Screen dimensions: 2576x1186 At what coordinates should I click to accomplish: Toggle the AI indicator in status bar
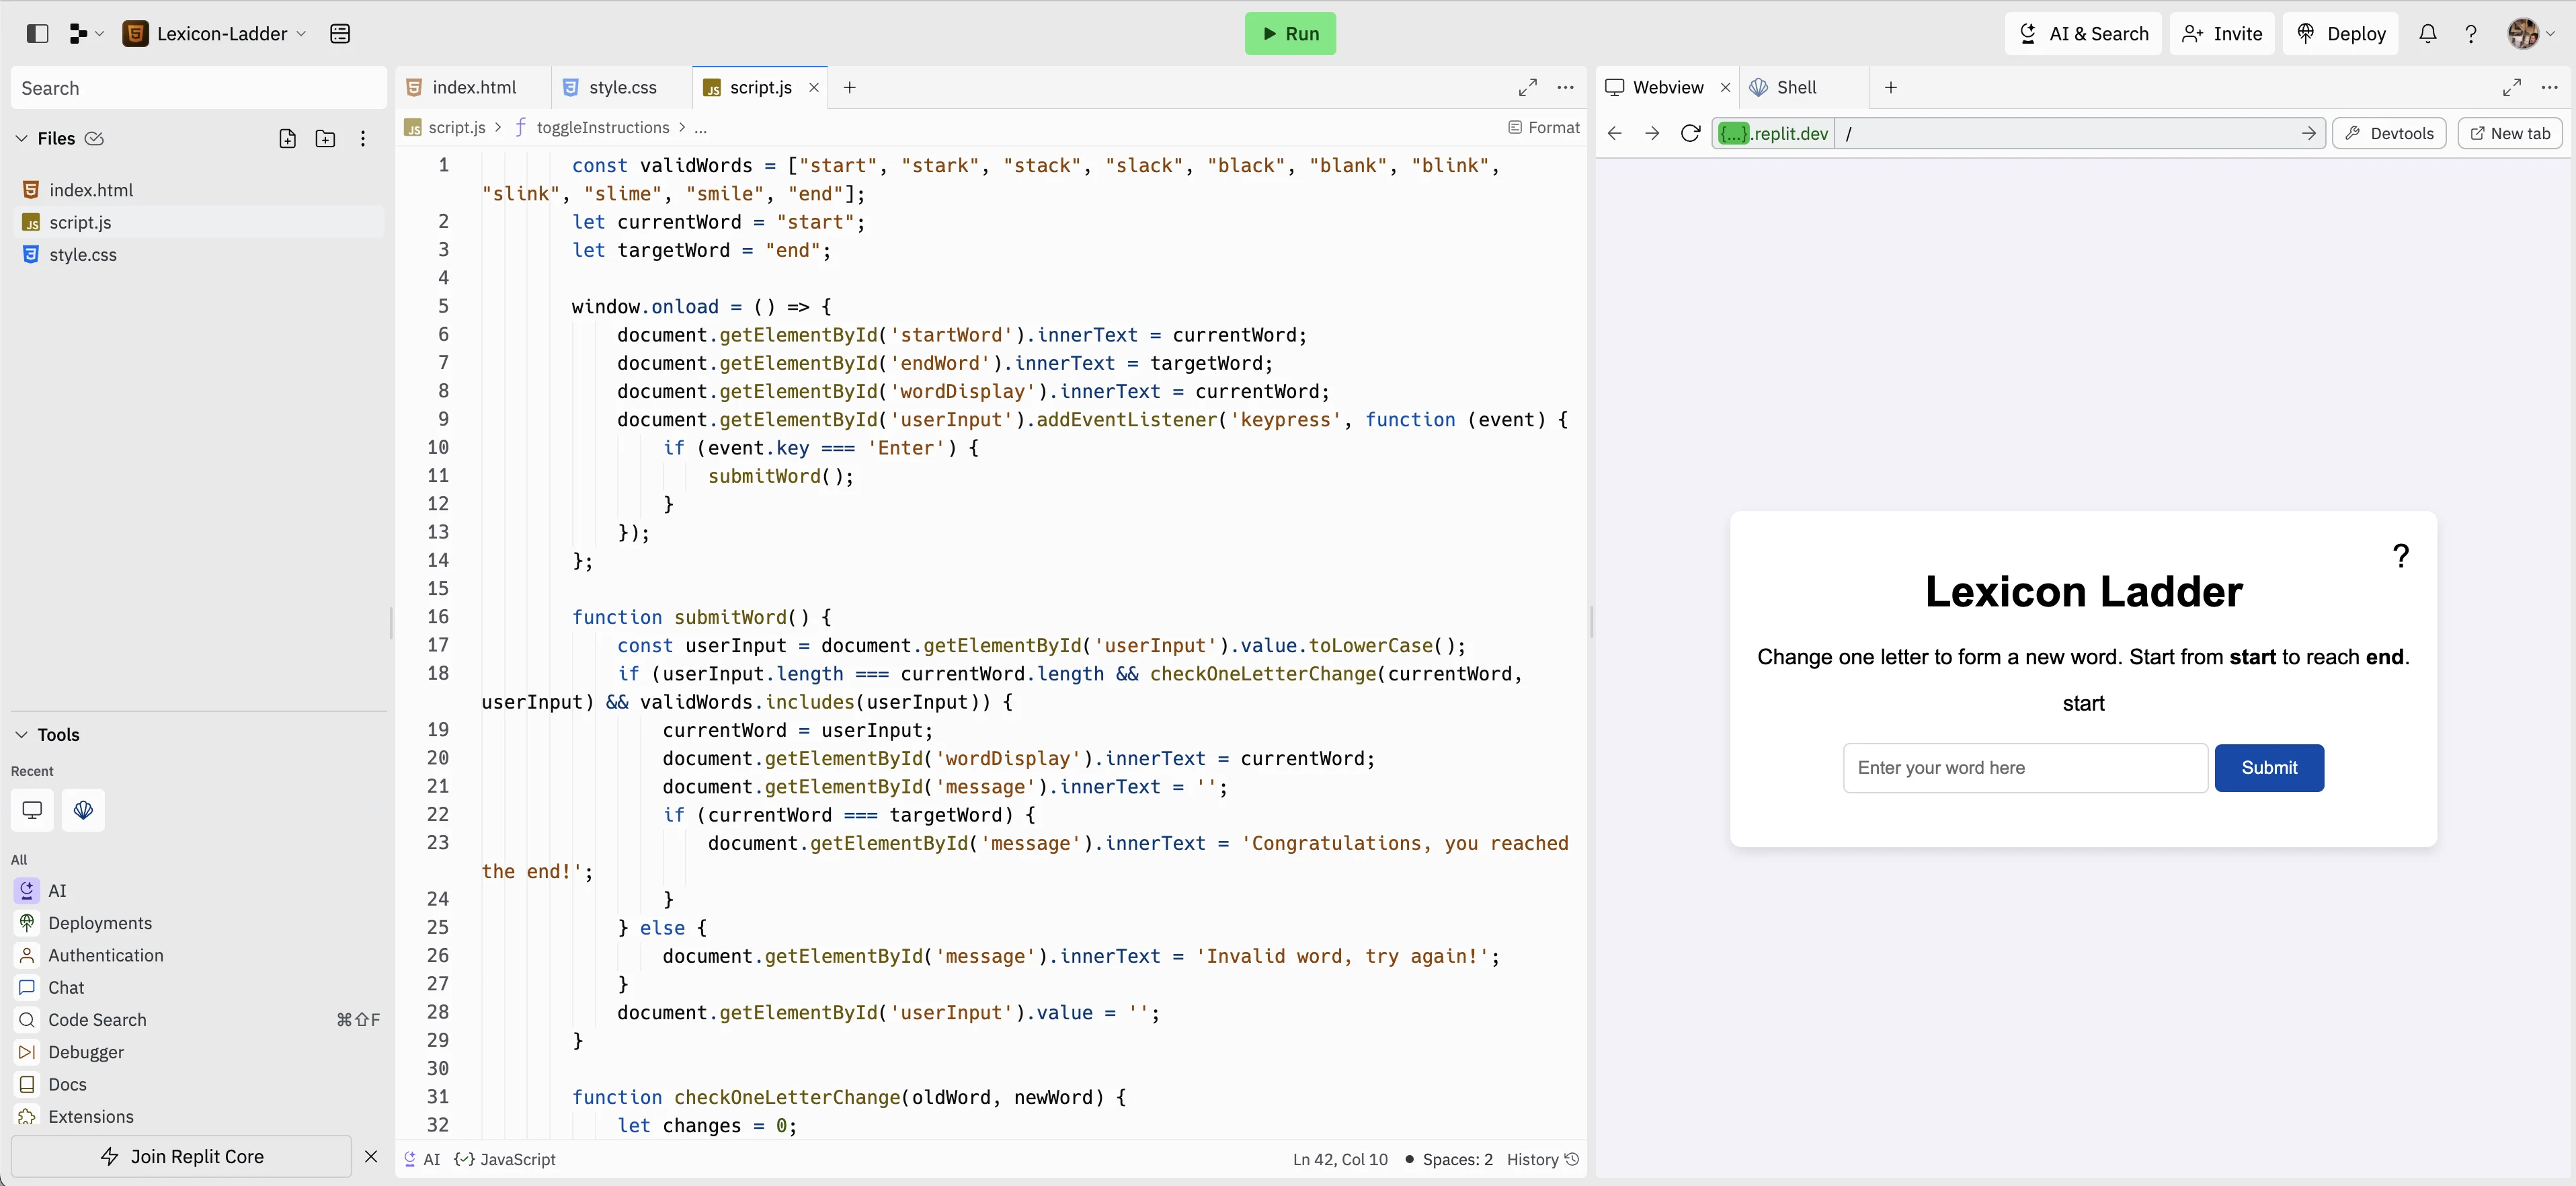coord(422,1159)
